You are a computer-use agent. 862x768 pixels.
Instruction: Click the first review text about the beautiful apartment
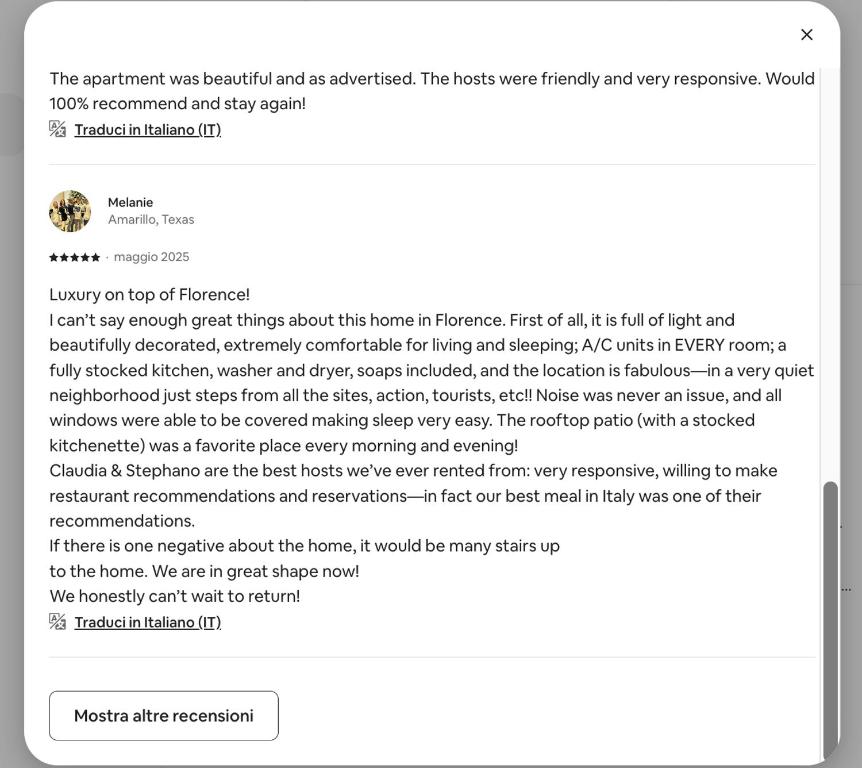pos(432,91)
